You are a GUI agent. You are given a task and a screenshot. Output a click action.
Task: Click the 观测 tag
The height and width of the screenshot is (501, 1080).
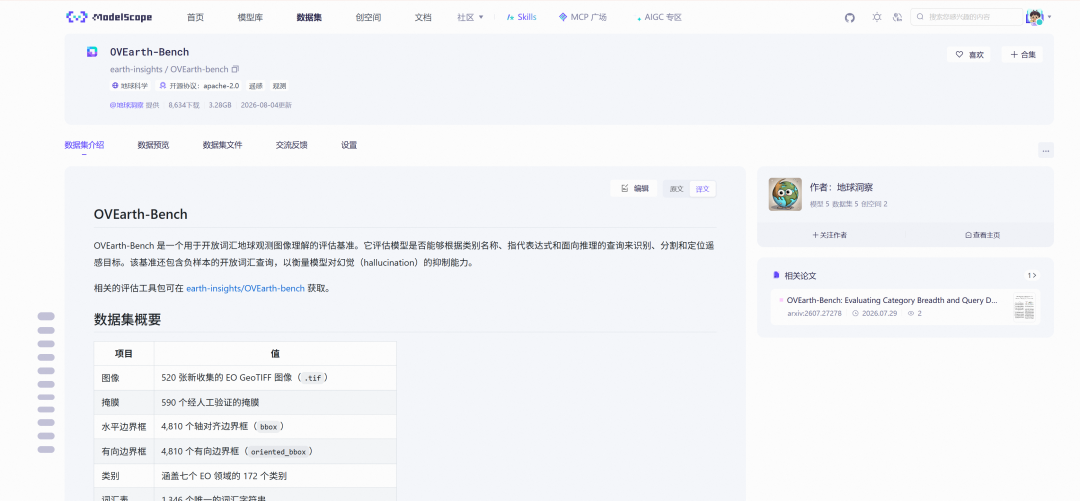(x=279, y=86)
